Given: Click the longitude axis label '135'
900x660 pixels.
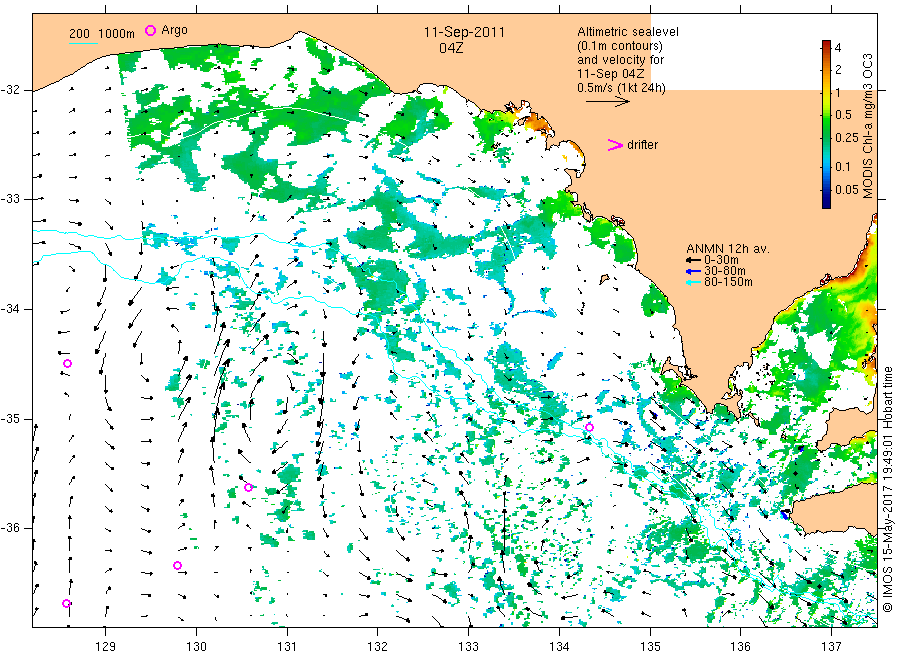Looking at the screenshot, I should click(650, 647).
